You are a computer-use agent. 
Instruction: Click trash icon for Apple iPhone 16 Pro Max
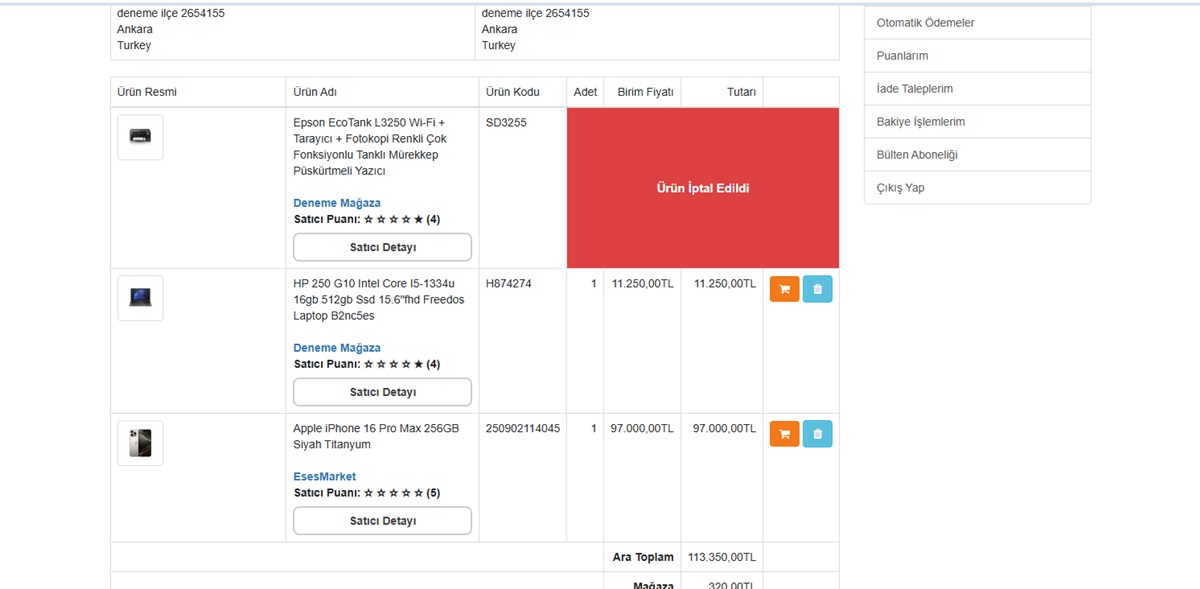tap(817, 434)
